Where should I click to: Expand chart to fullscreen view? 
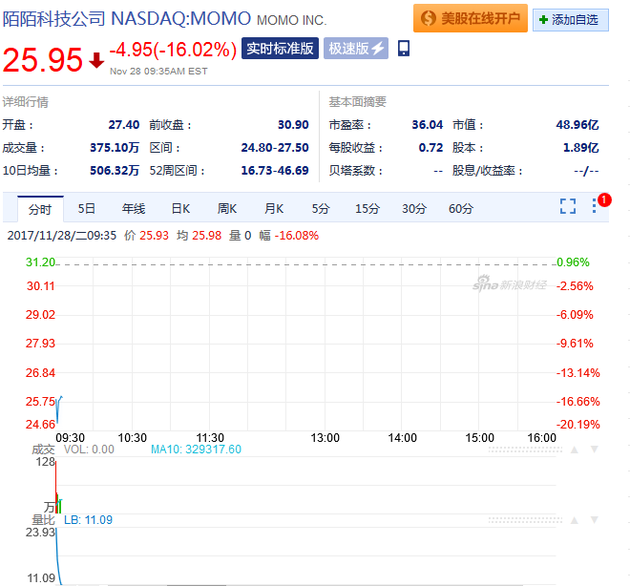(x=568, y=206)
